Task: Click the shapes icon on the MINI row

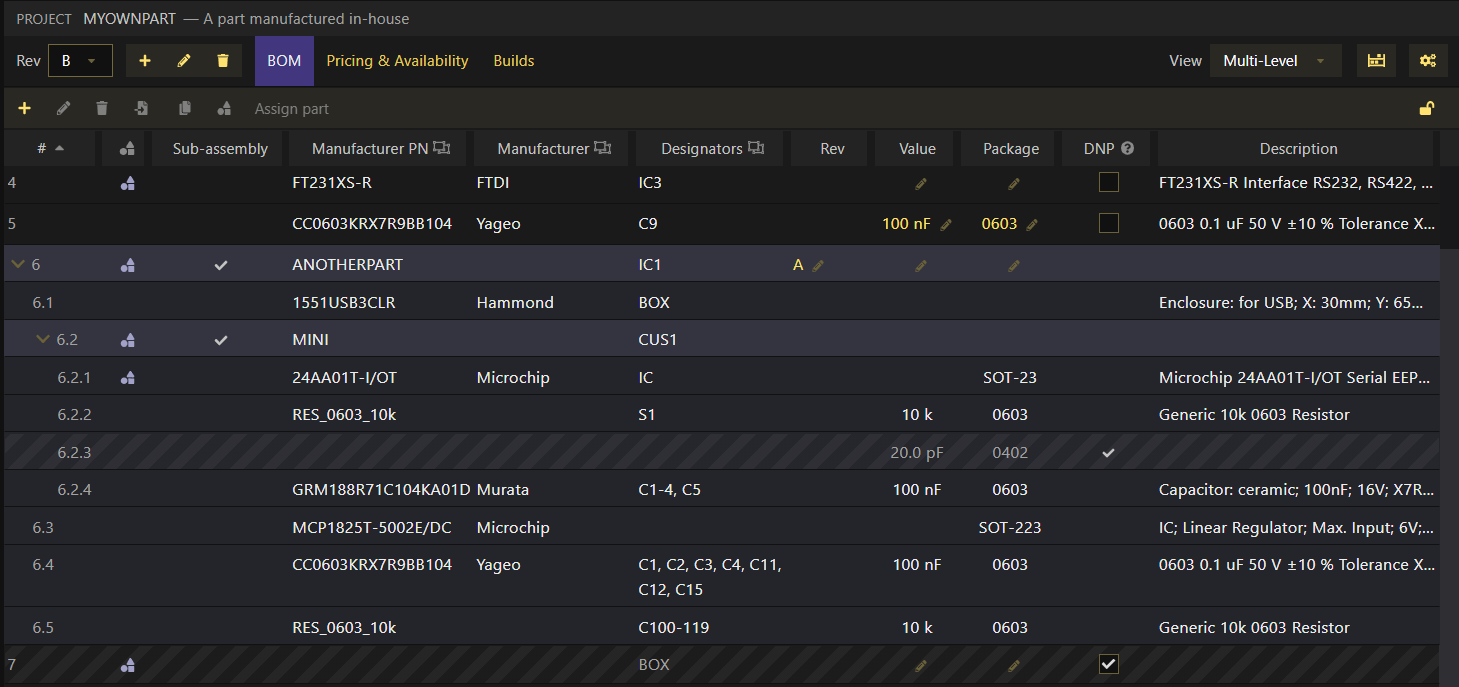Action: pos(127,340)
